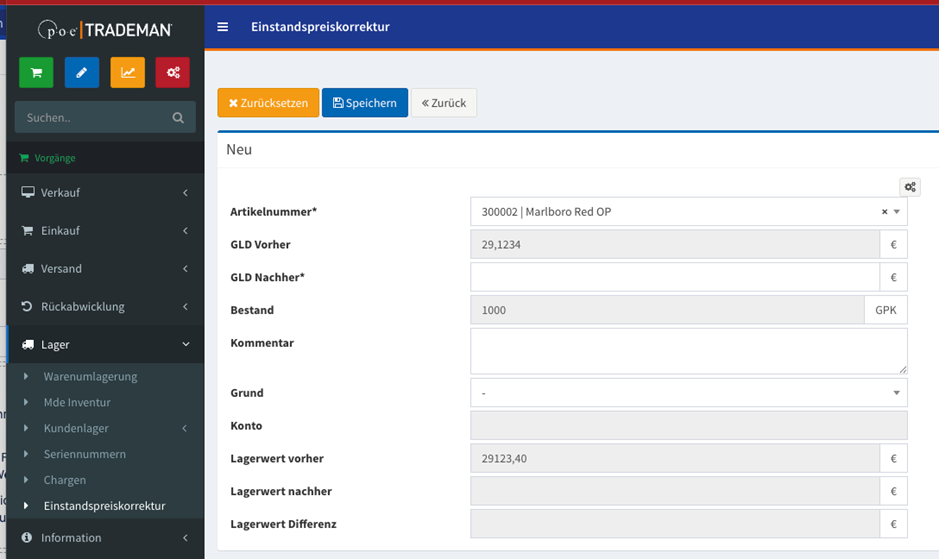Viewport: 939px width, 559px height.
Task: Open the red gears settings quick button
Action: point(172,72)
